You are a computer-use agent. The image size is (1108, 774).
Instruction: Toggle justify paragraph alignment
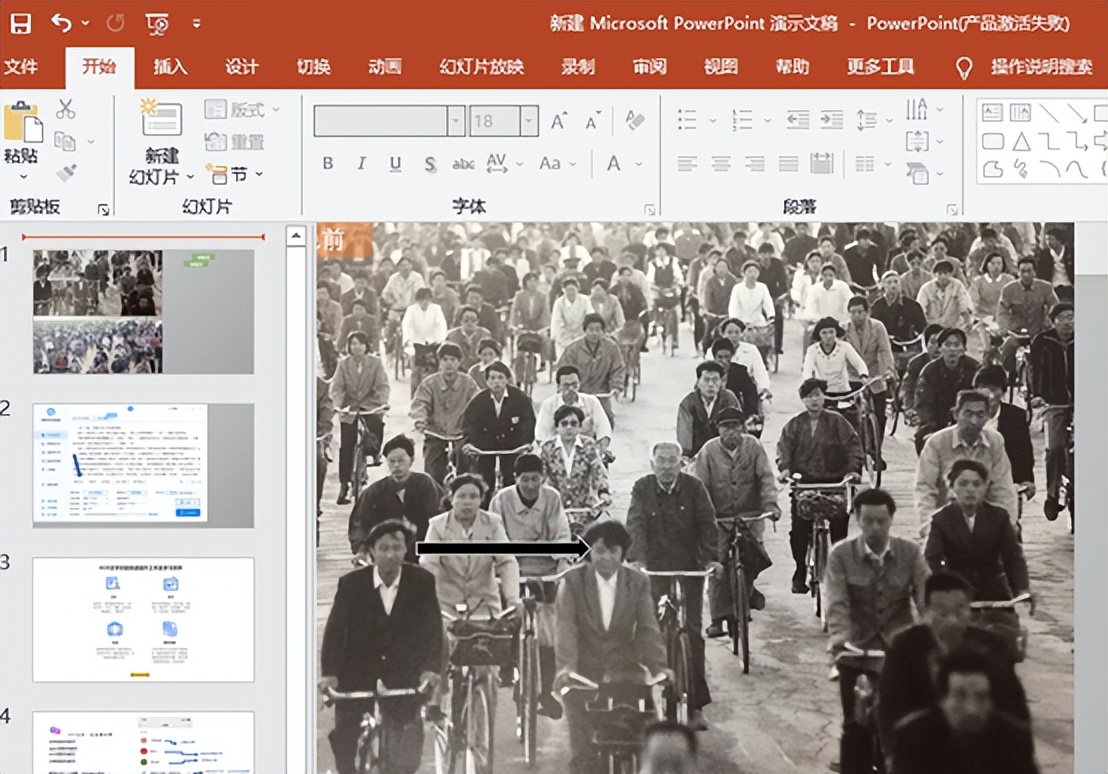(x=788, y=165)
